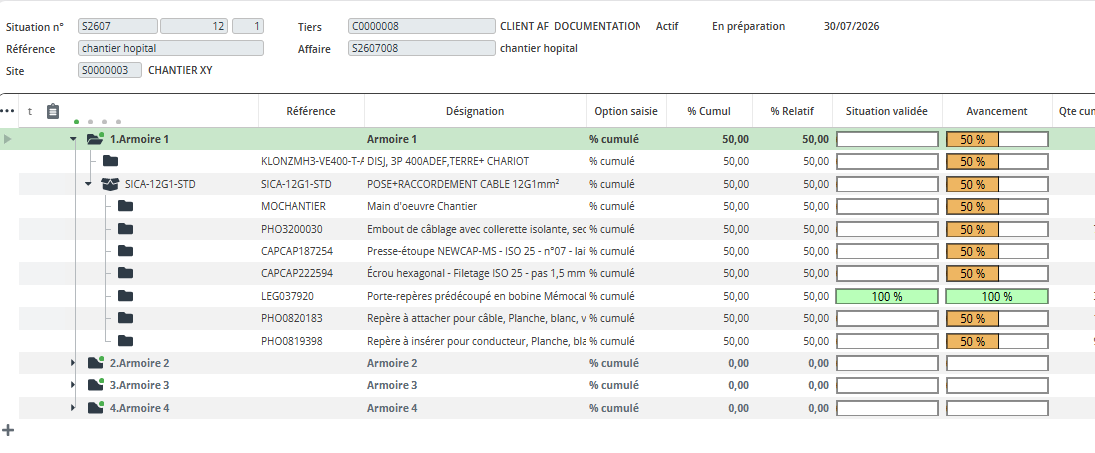Click the Référence field chantier hopital
The width and height of the screenshot is (1095, 453).
[171, 48]
